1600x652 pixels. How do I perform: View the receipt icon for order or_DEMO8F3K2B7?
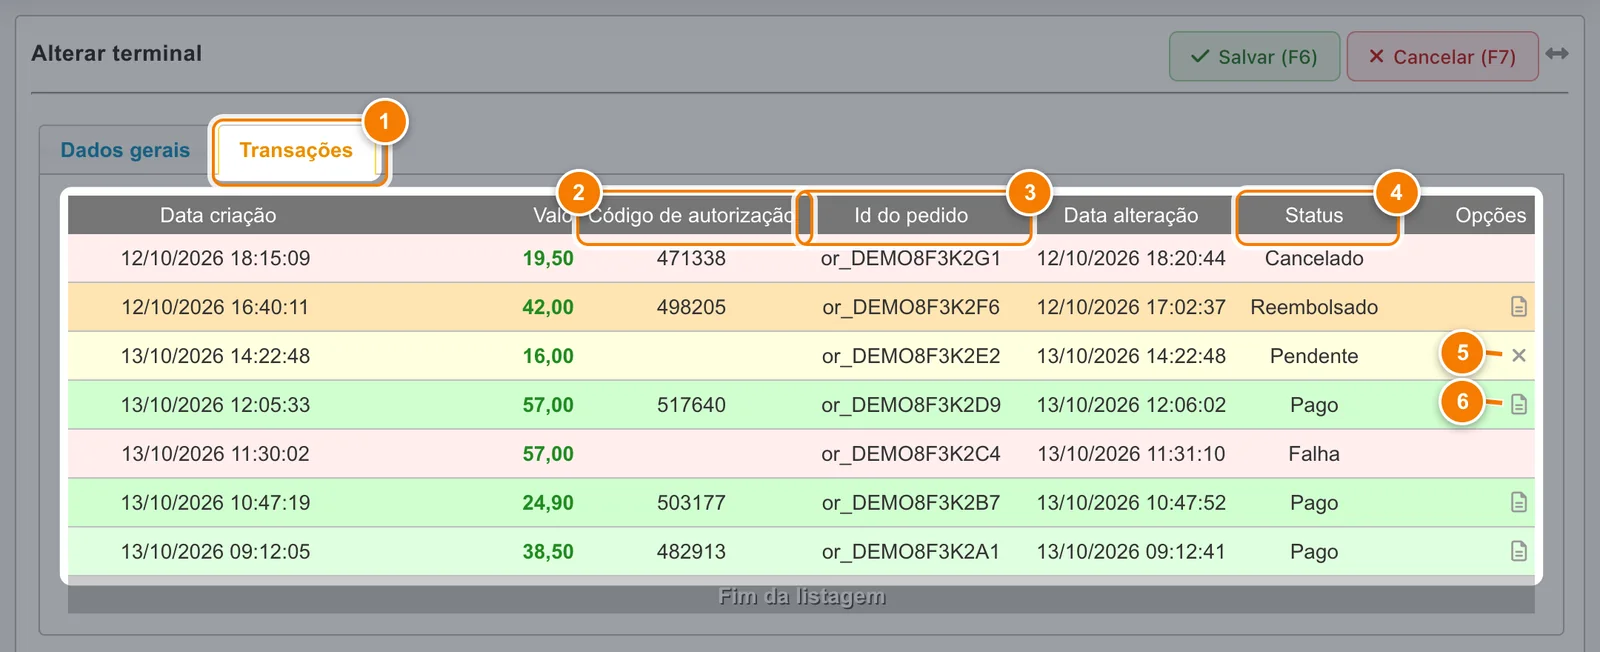[x=1518, y=503]
